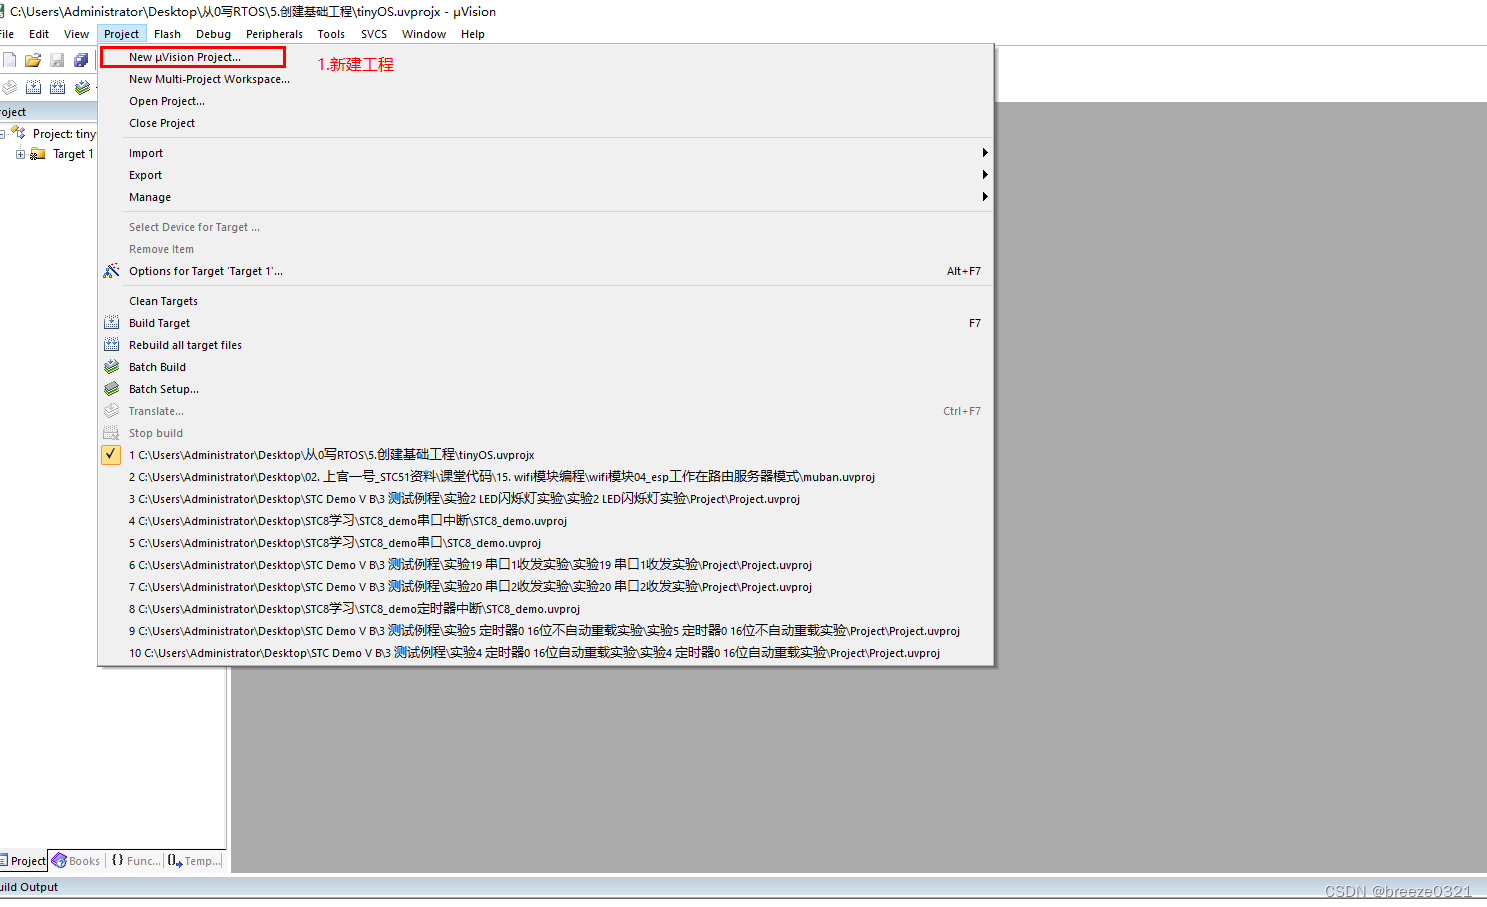The width and height of the screenshot is (1487, 907).
Task: Click the Save All toolbar icon
Action: pyautogui.click(x=81, y=60)
